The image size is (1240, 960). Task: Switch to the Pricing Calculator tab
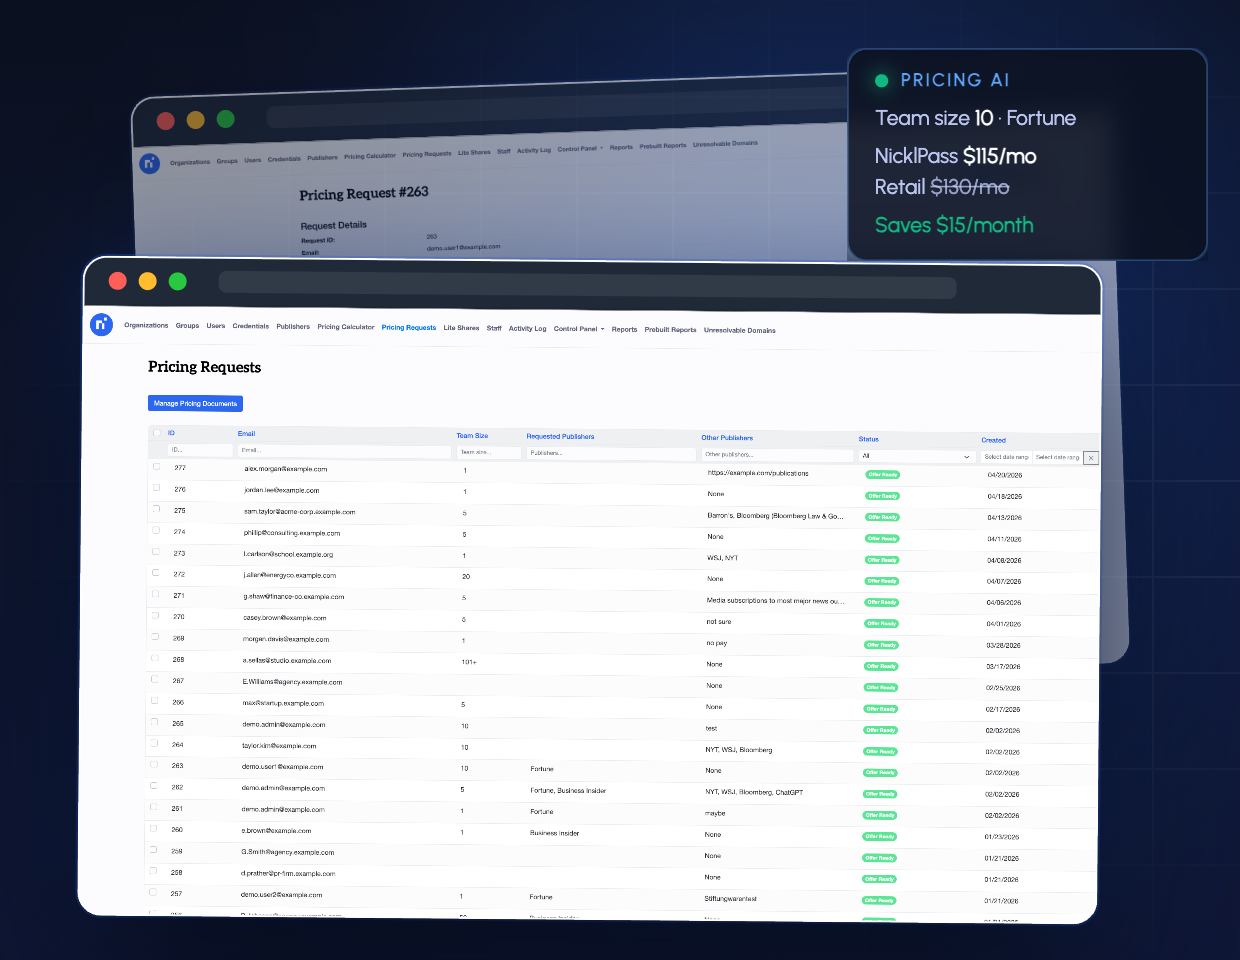click(x=346, y=327)
